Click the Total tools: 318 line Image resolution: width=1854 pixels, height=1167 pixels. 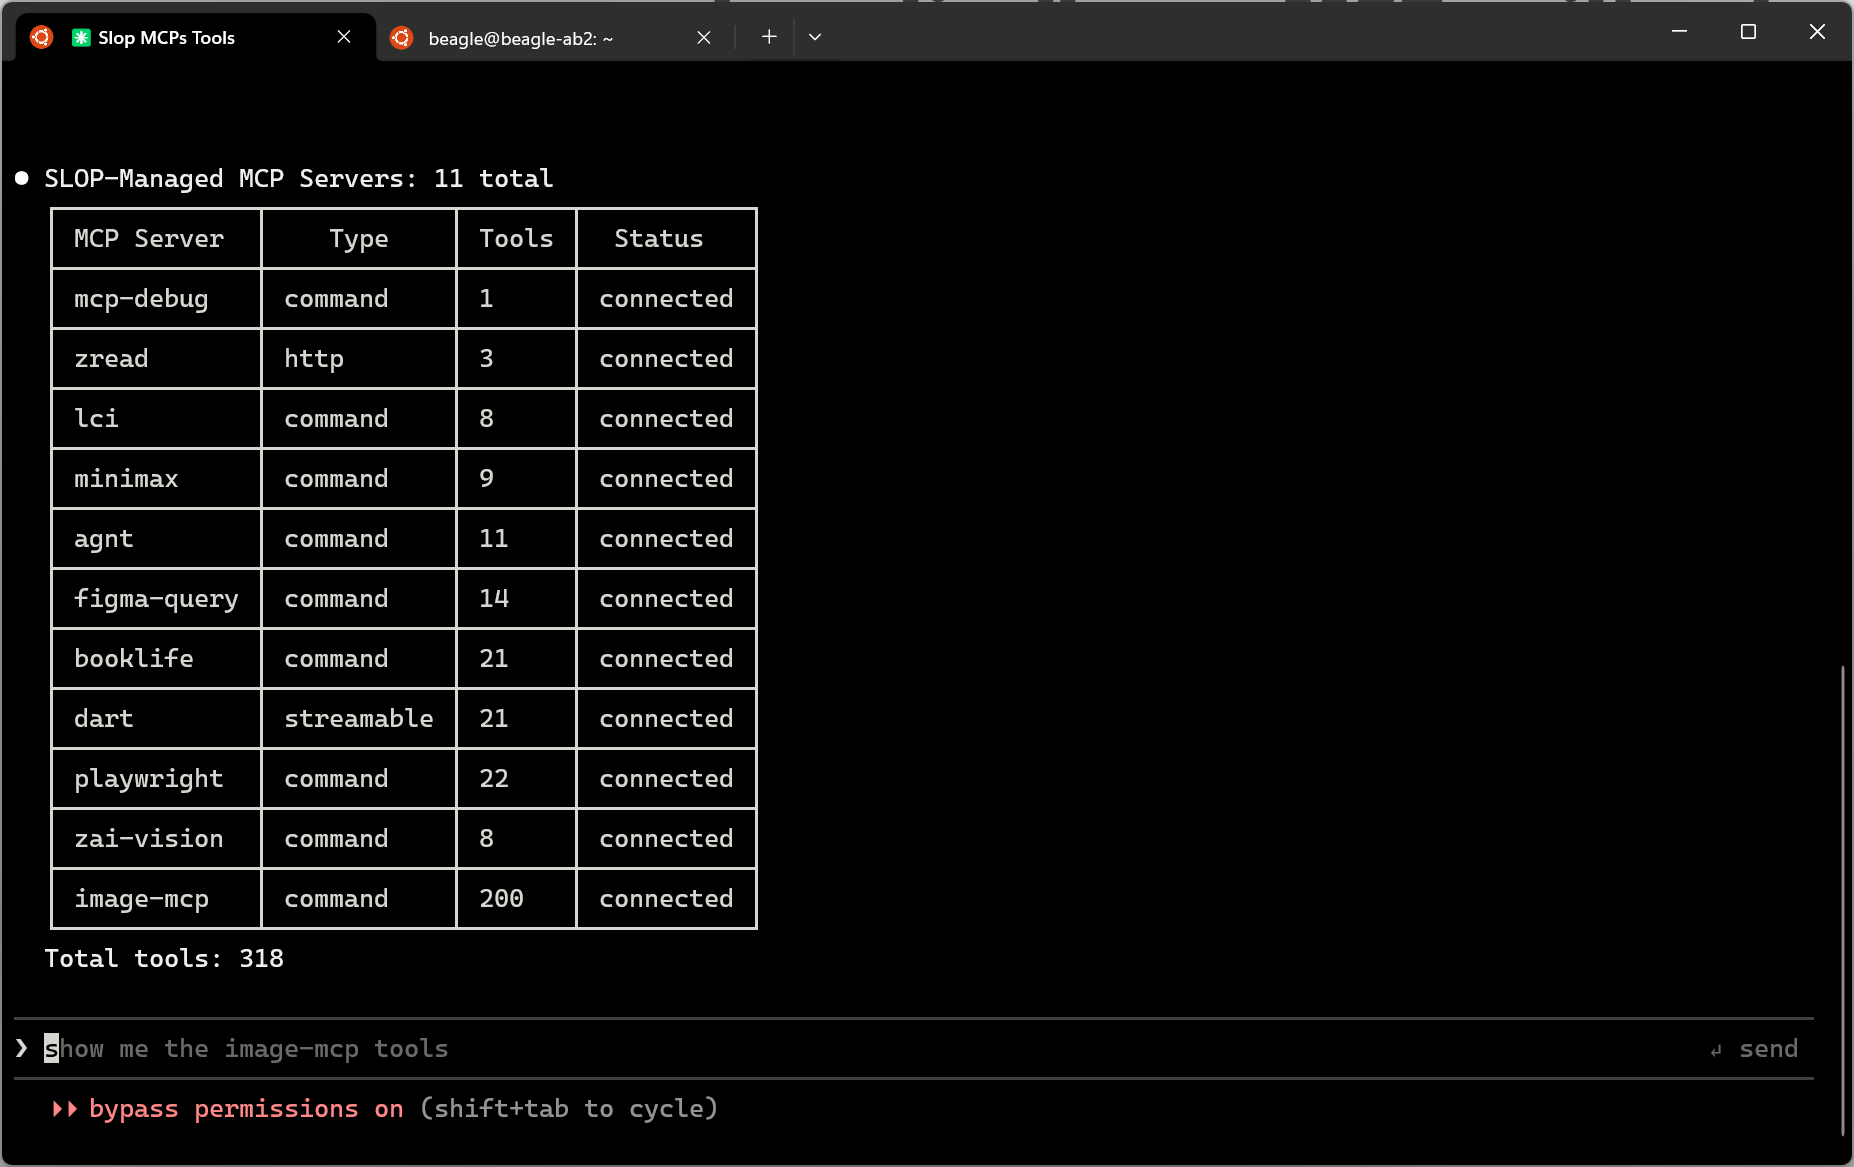click(x=164, y=959)
